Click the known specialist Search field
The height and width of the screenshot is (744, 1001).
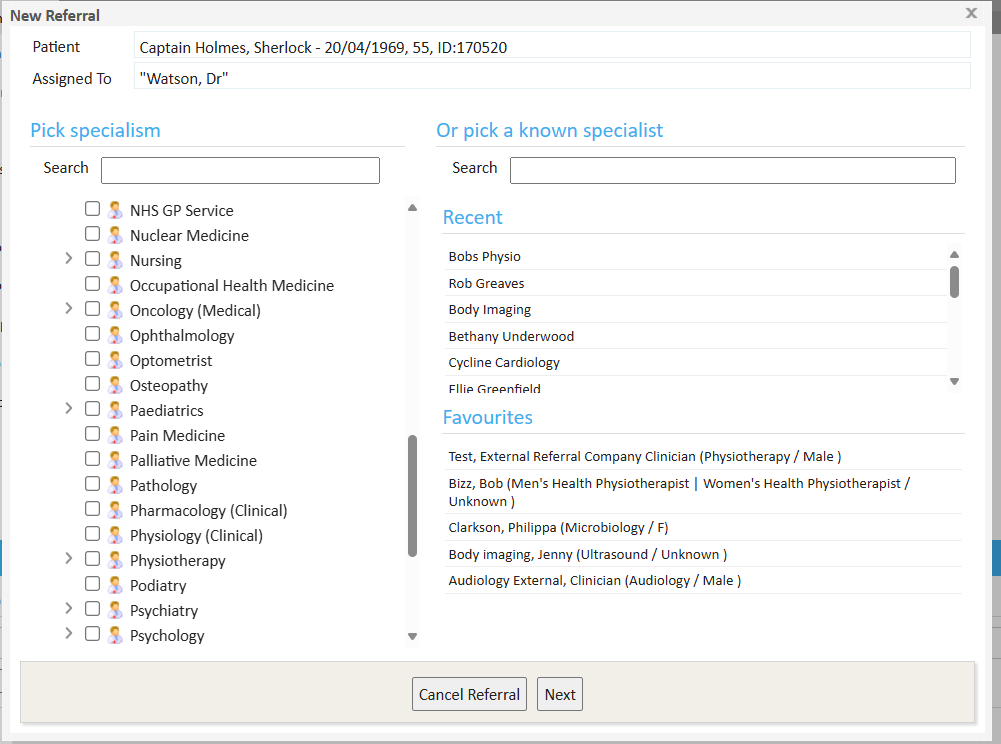click(x=732, y=171)
